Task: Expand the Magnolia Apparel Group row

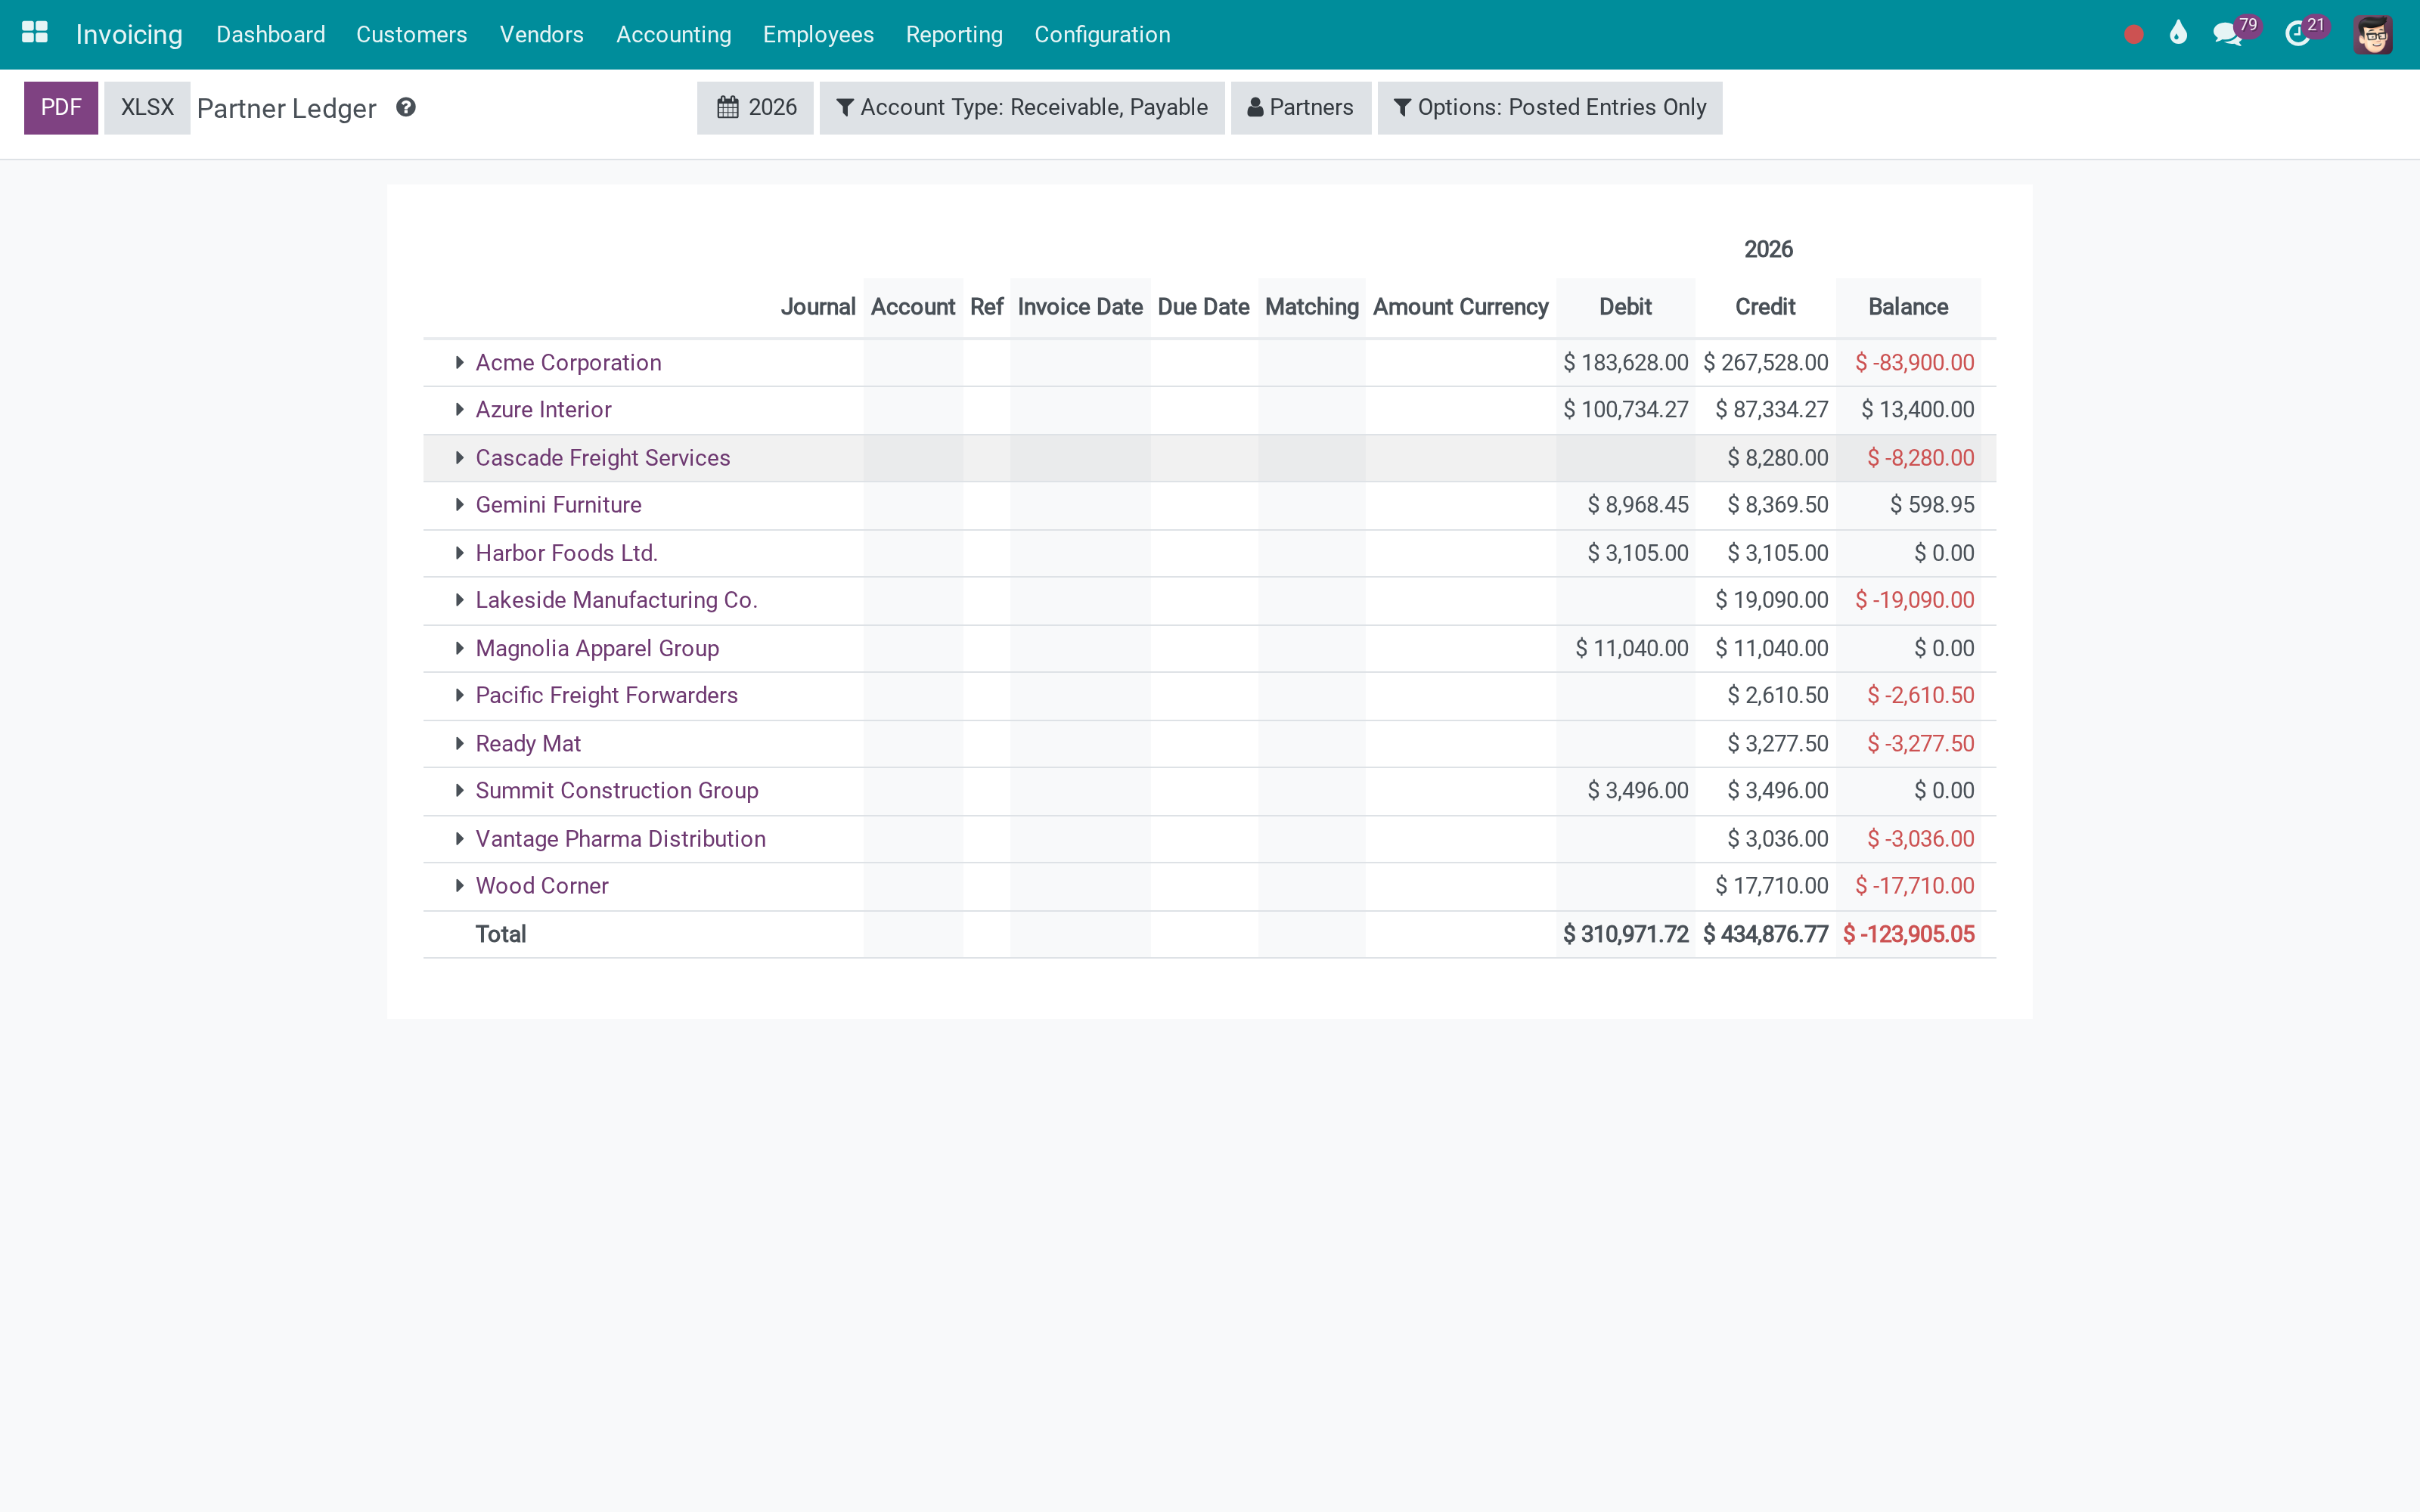Action: pos(459,648)
